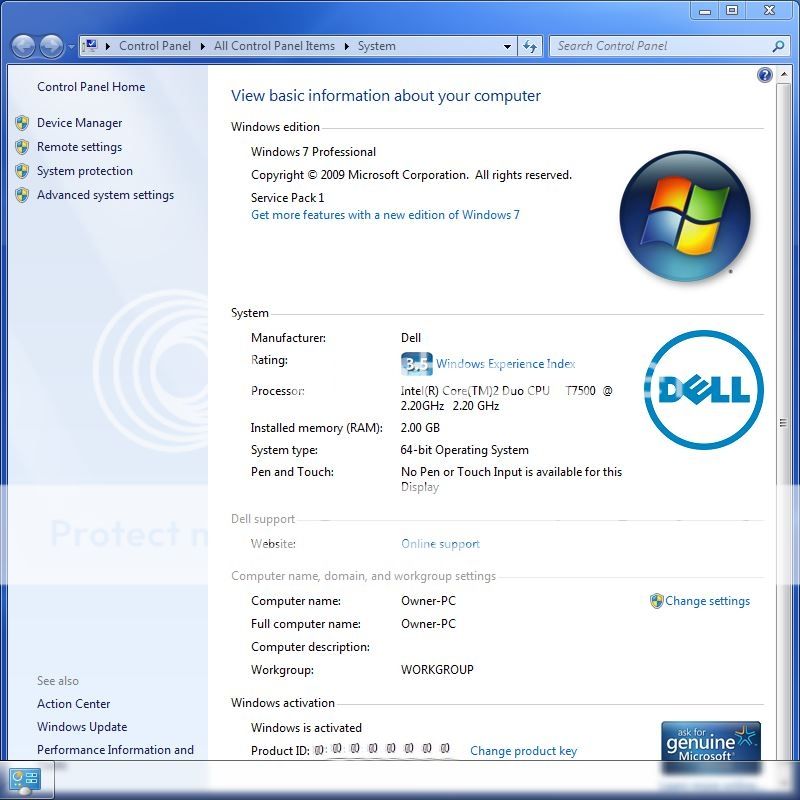Expand the arrow before Control Panel breadcrumb
Screen dimensions: 800x800
coord(108,46)
